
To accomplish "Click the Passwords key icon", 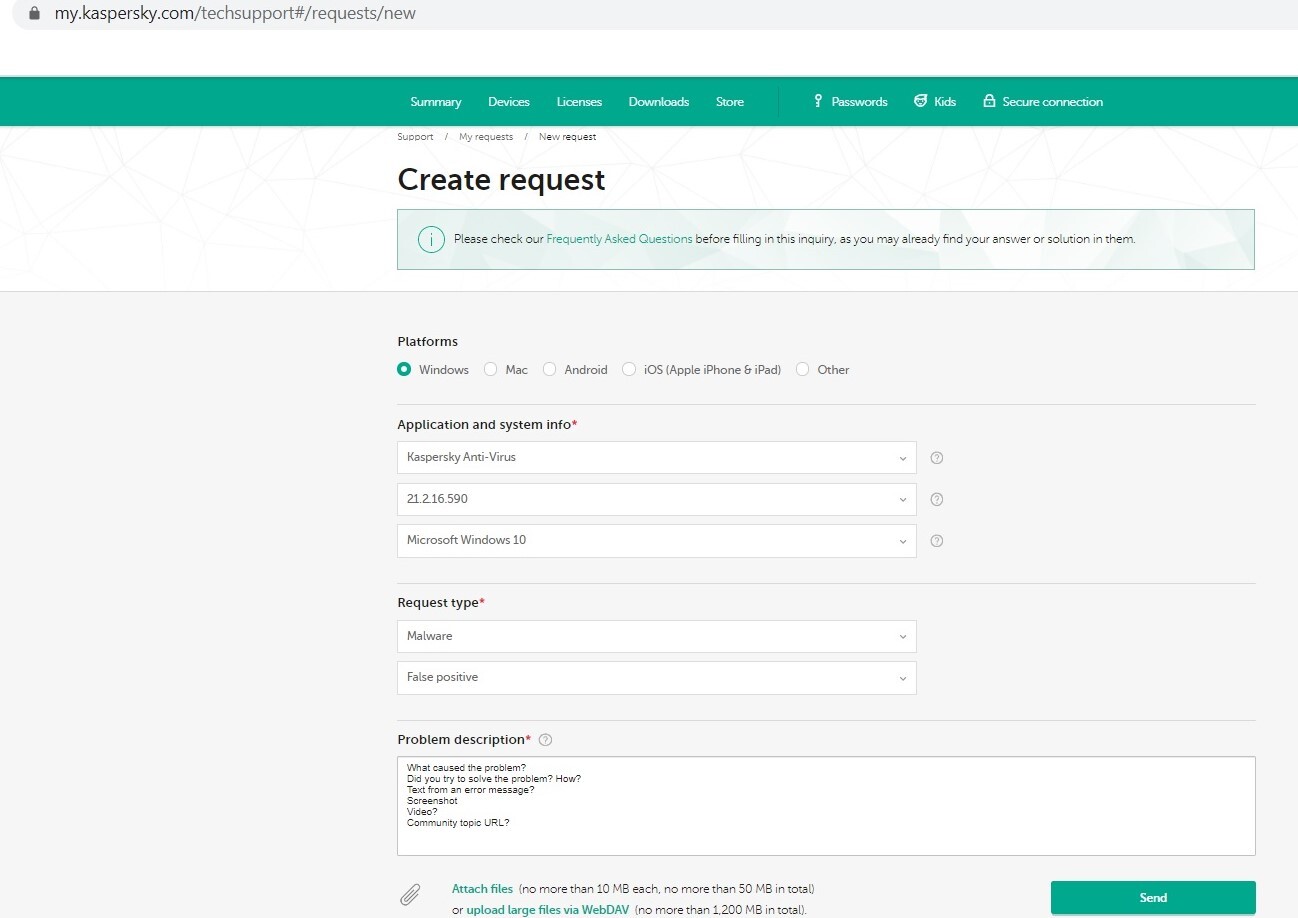I will click(x=818, y=101).
